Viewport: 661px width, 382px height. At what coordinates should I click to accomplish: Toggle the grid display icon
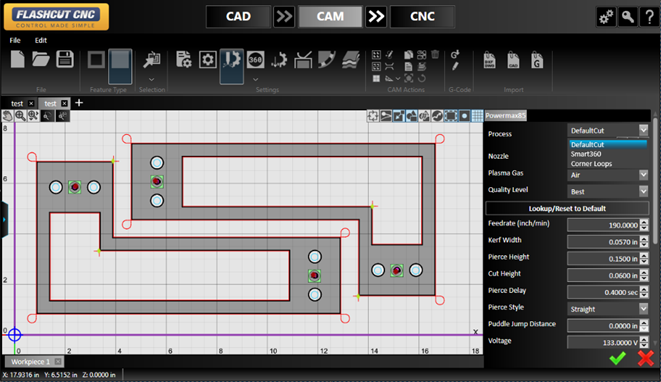(477, 116)
